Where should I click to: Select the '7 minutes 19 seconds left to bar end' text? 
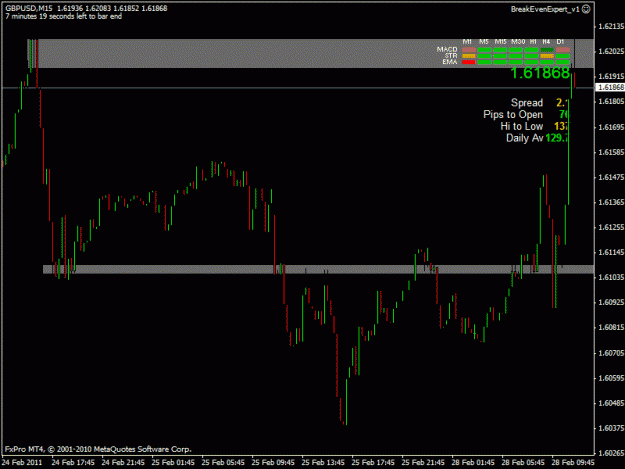(64, 16)
